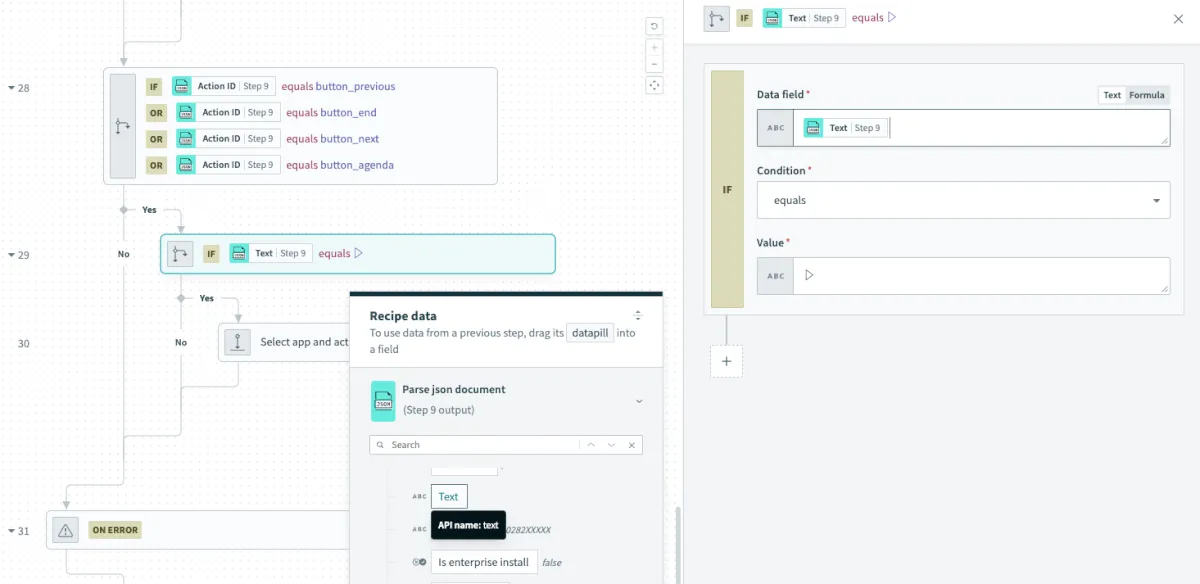Click the warning icon in step 31
1200x584 pixels.
tap(66, 530)
